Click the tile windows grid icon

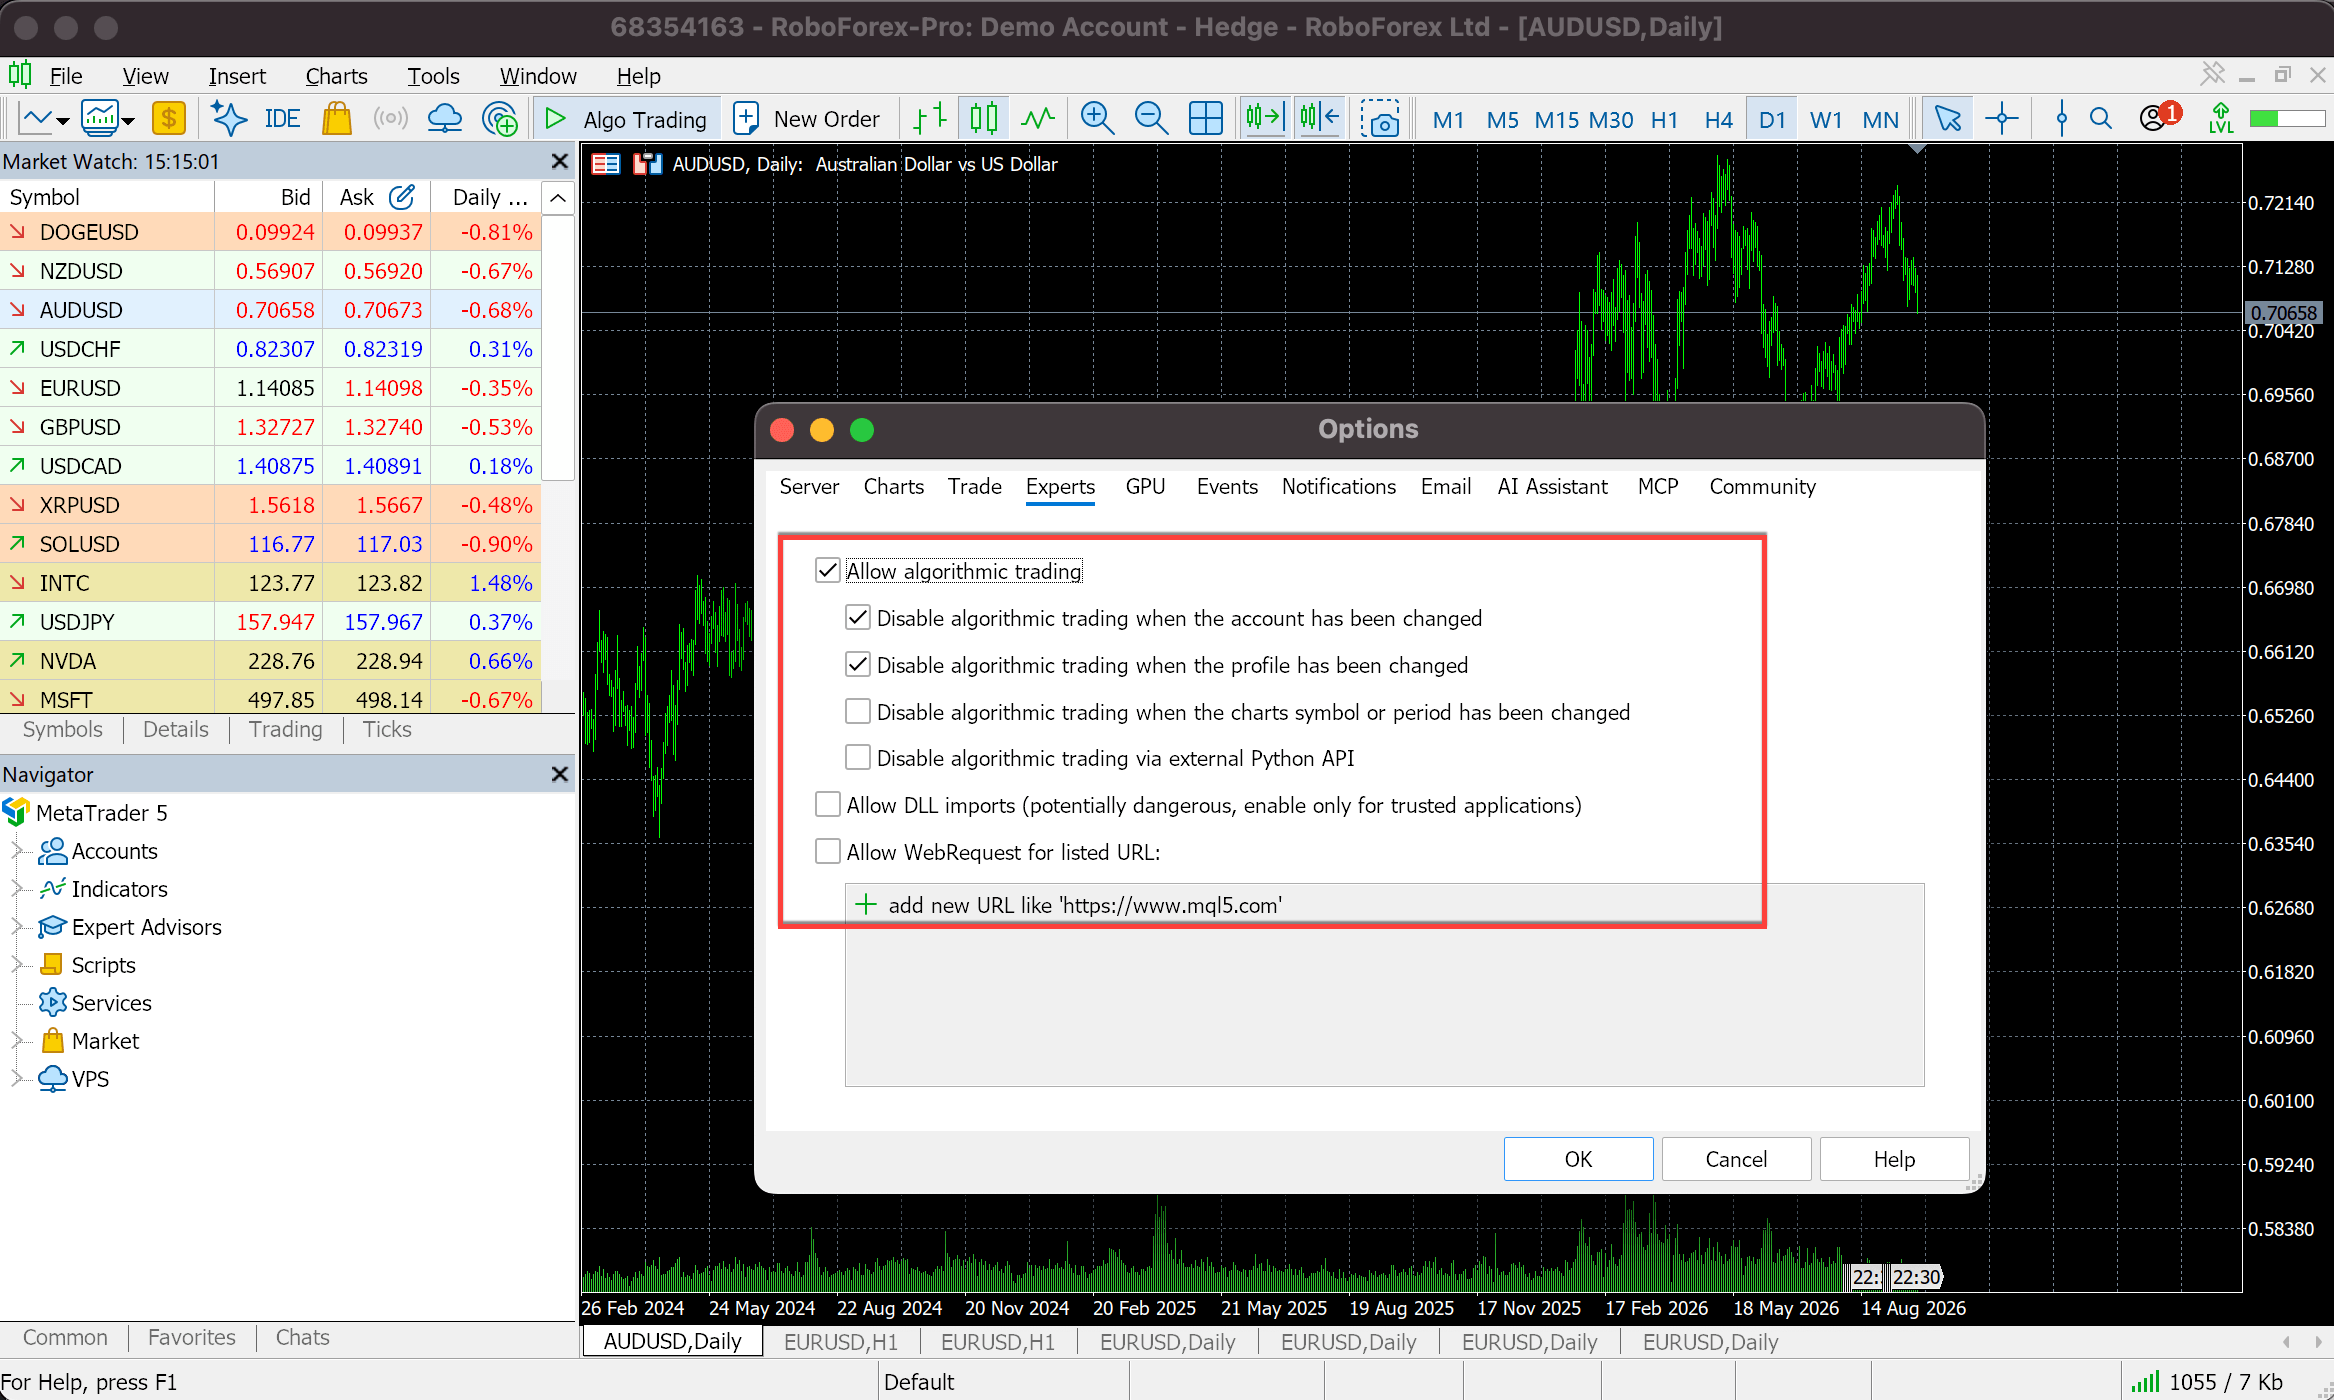tap(1205, 119)
